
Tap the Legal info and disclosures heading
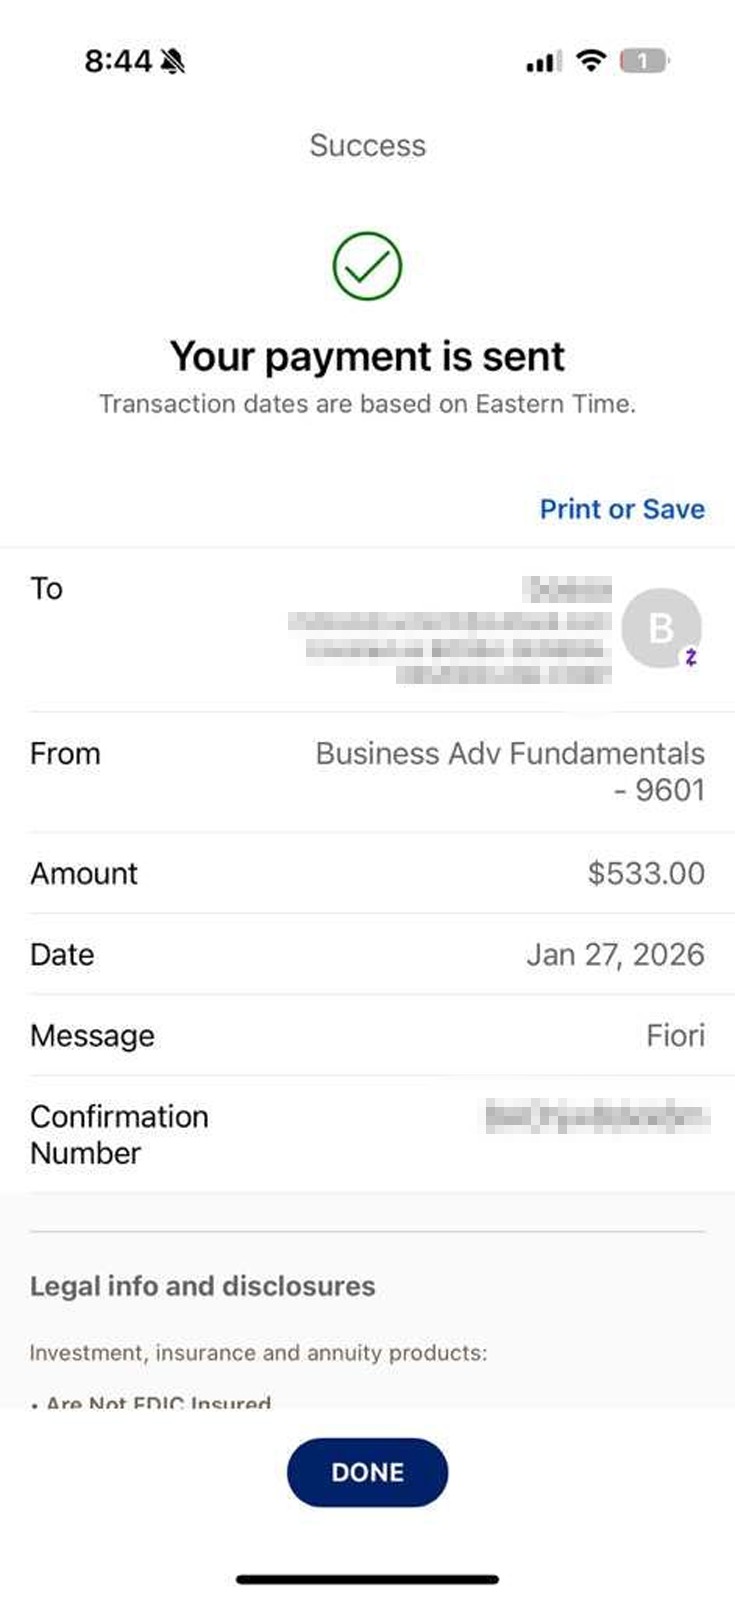pos(202,1286)
